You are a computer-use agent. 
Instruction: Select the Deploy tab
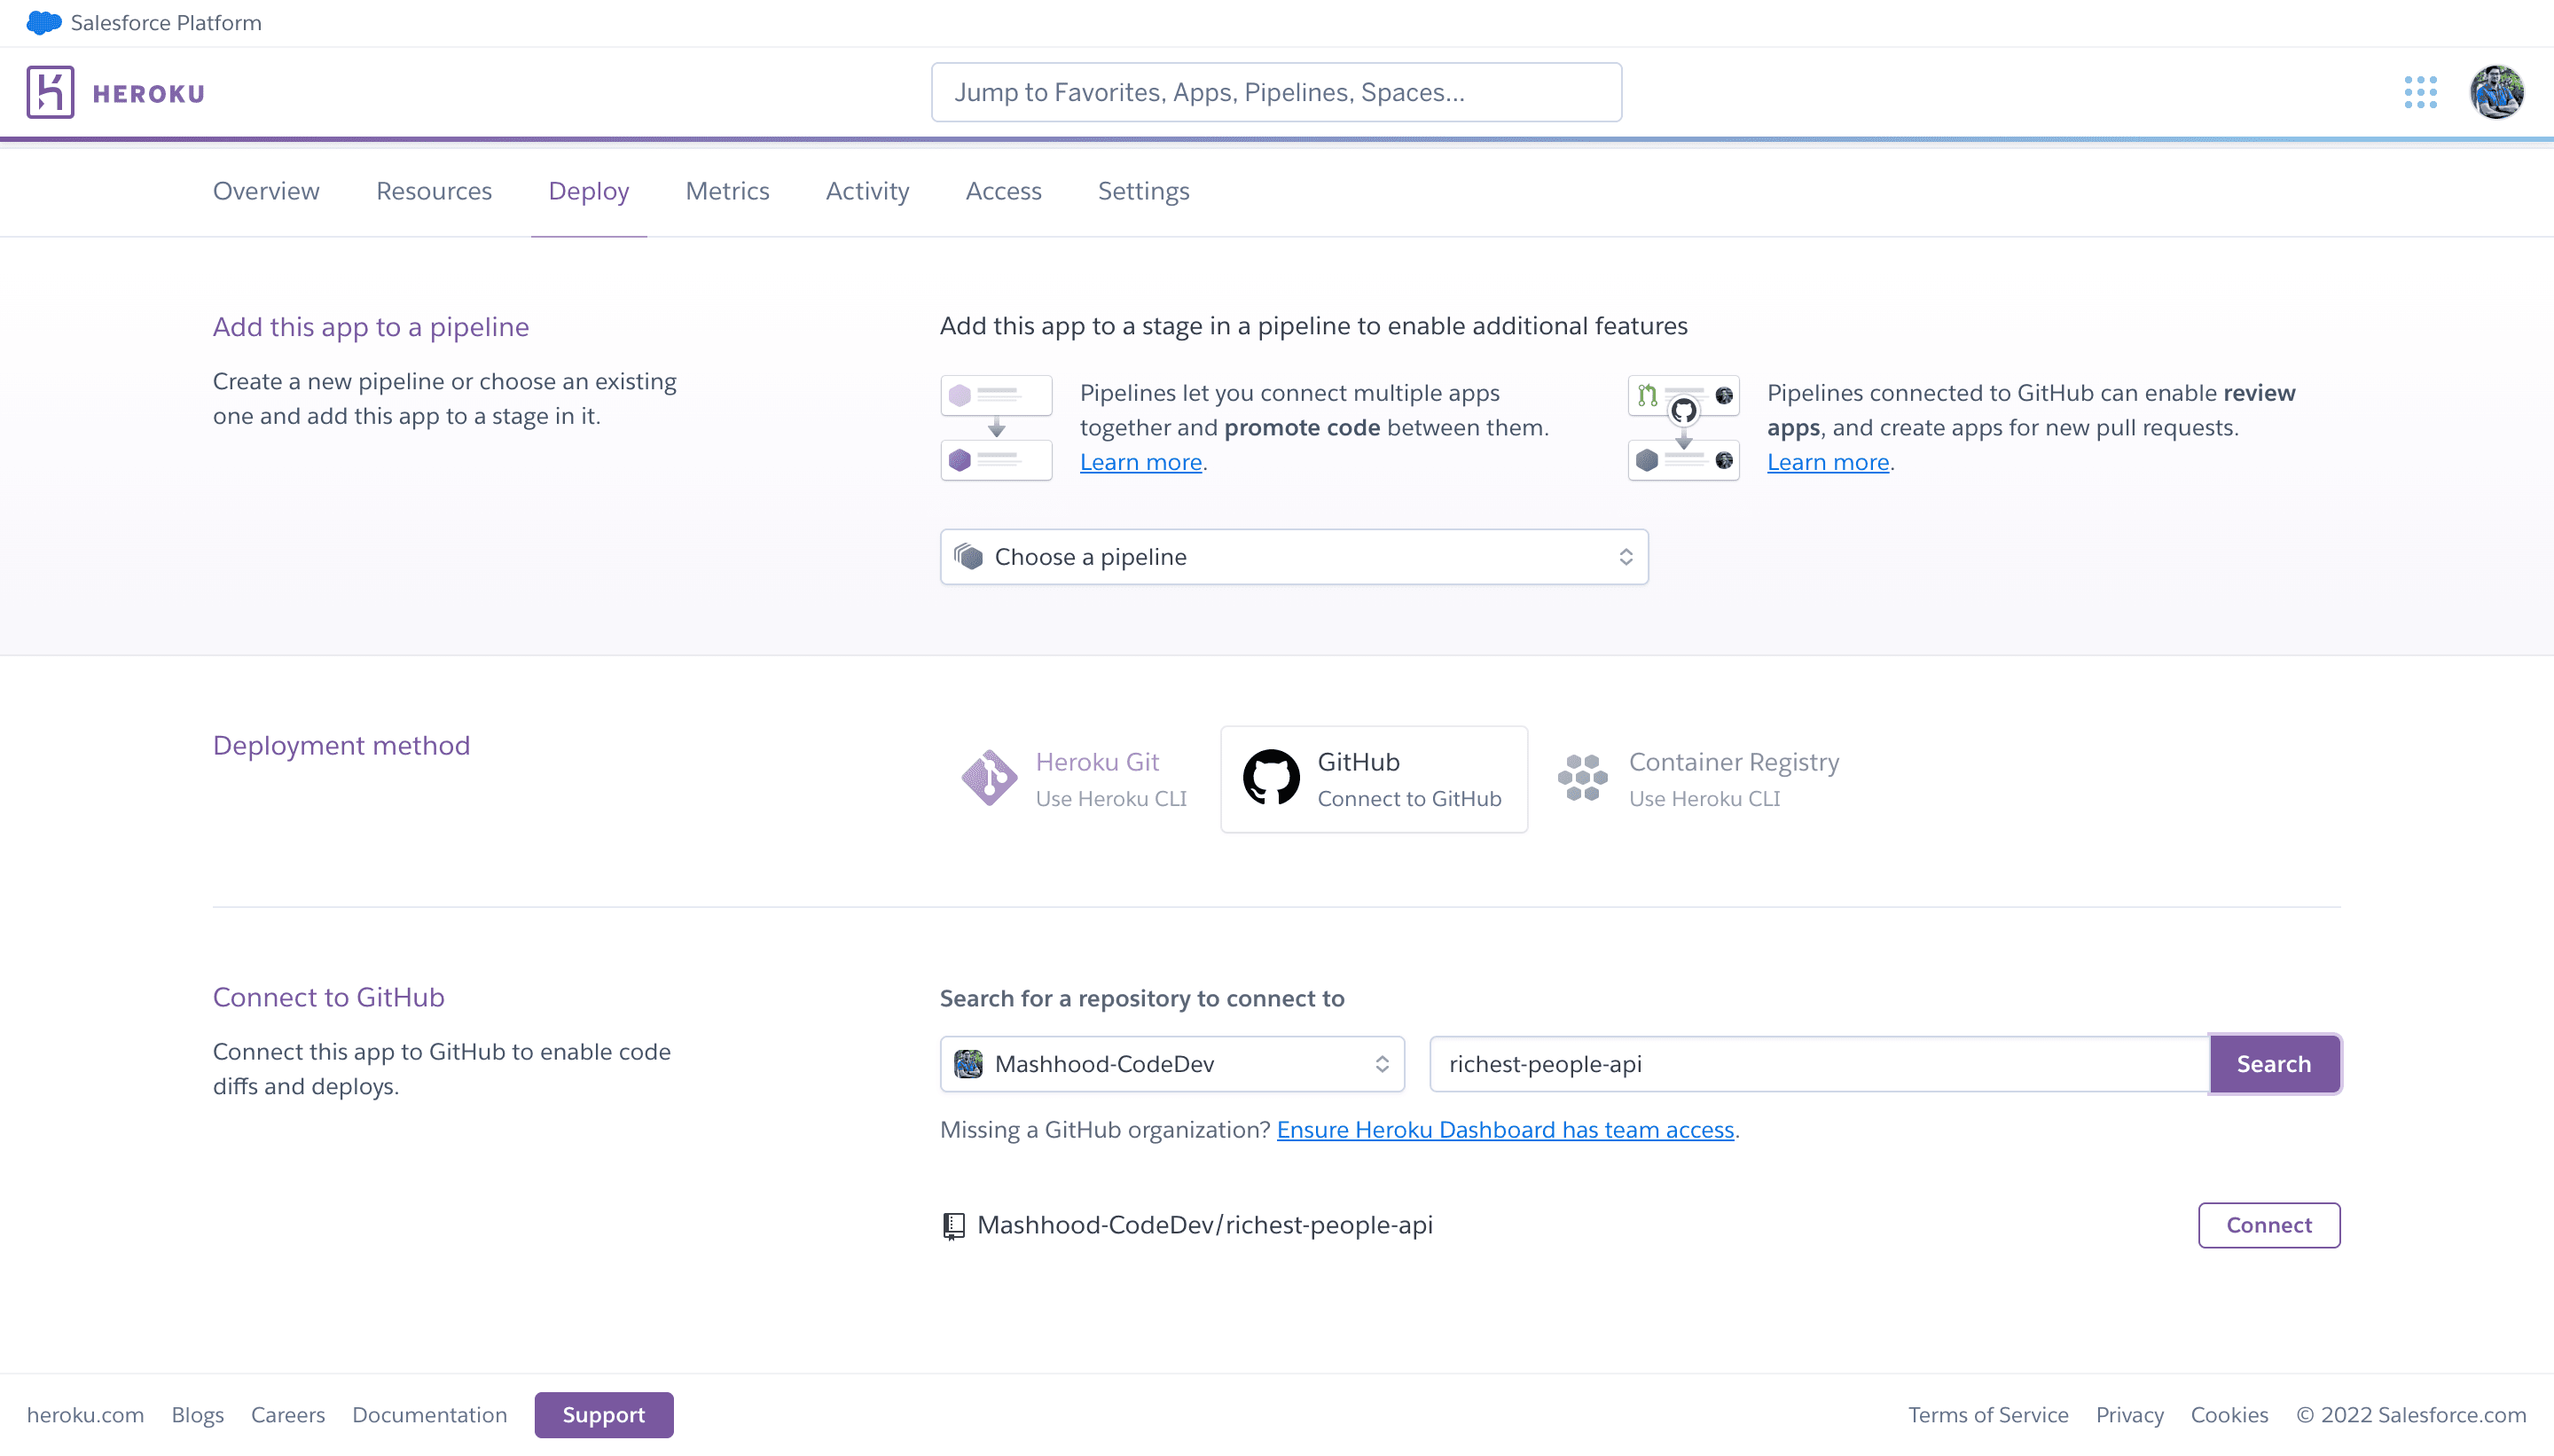pyautogui.click(x=589, y=191)
